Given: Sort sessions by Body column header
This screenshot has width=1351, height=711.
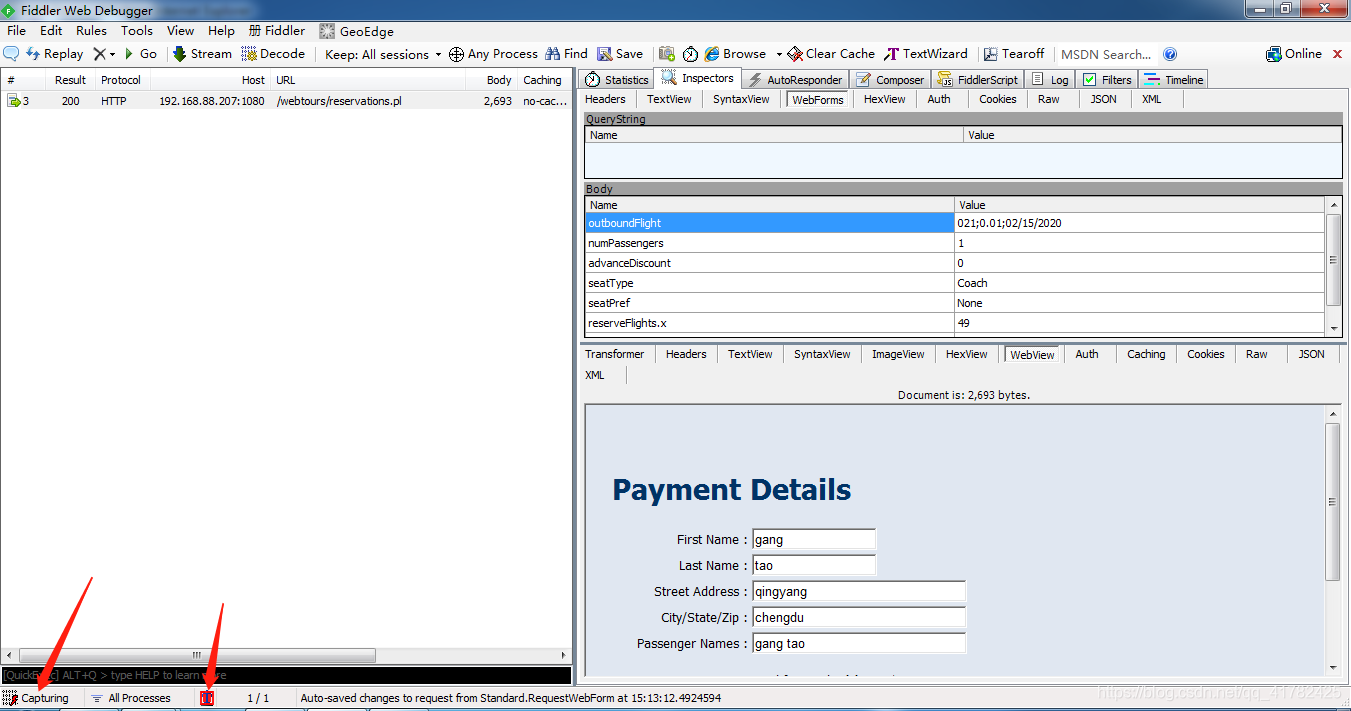Looking at the screenshot, I should 493,80.
